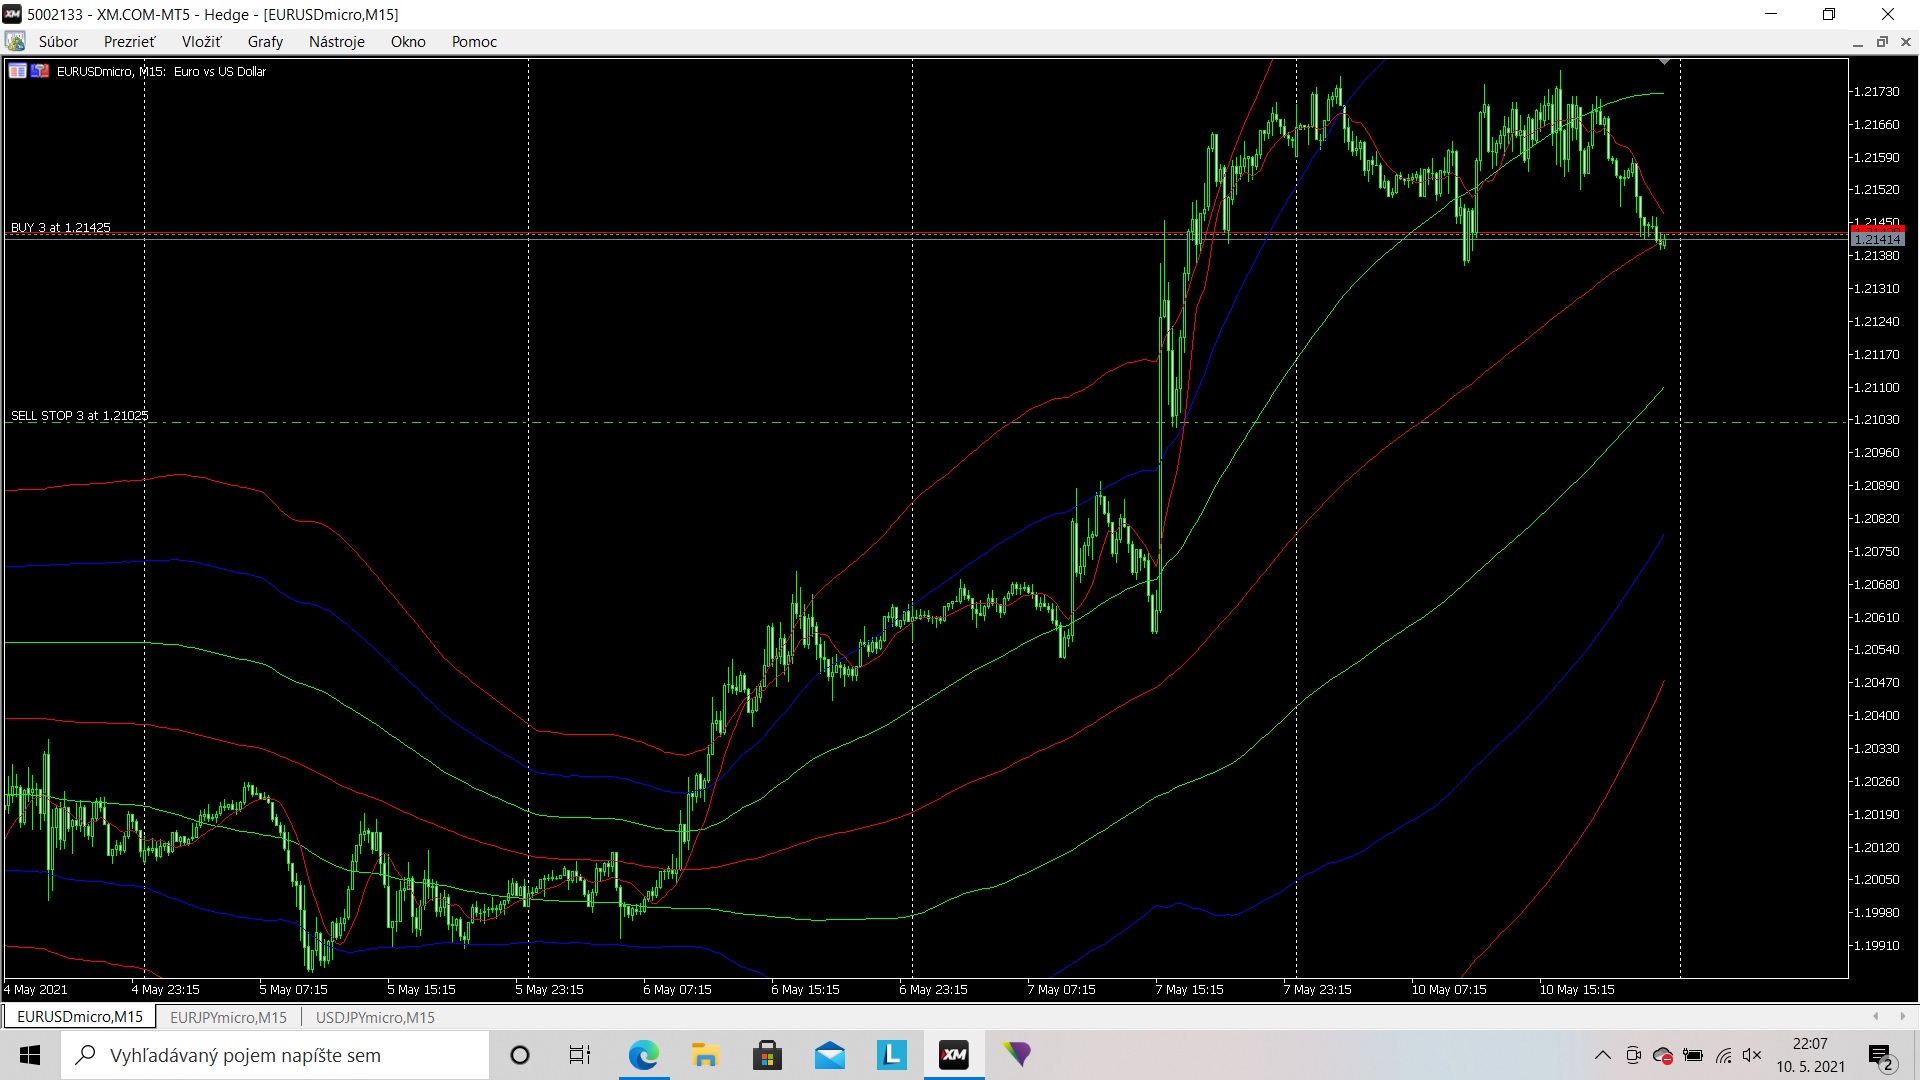Click the EURUSDmicro, M15: Euro vs US Dollar title
Viewport: 1920px width, 1080px height.
[x=161, y=71]
